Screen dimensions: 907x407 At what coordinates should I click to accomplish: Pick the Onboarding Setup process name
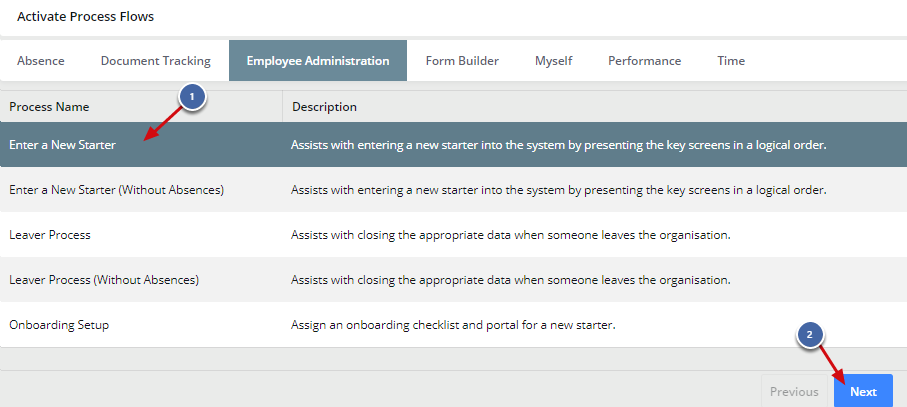point(59,325)
